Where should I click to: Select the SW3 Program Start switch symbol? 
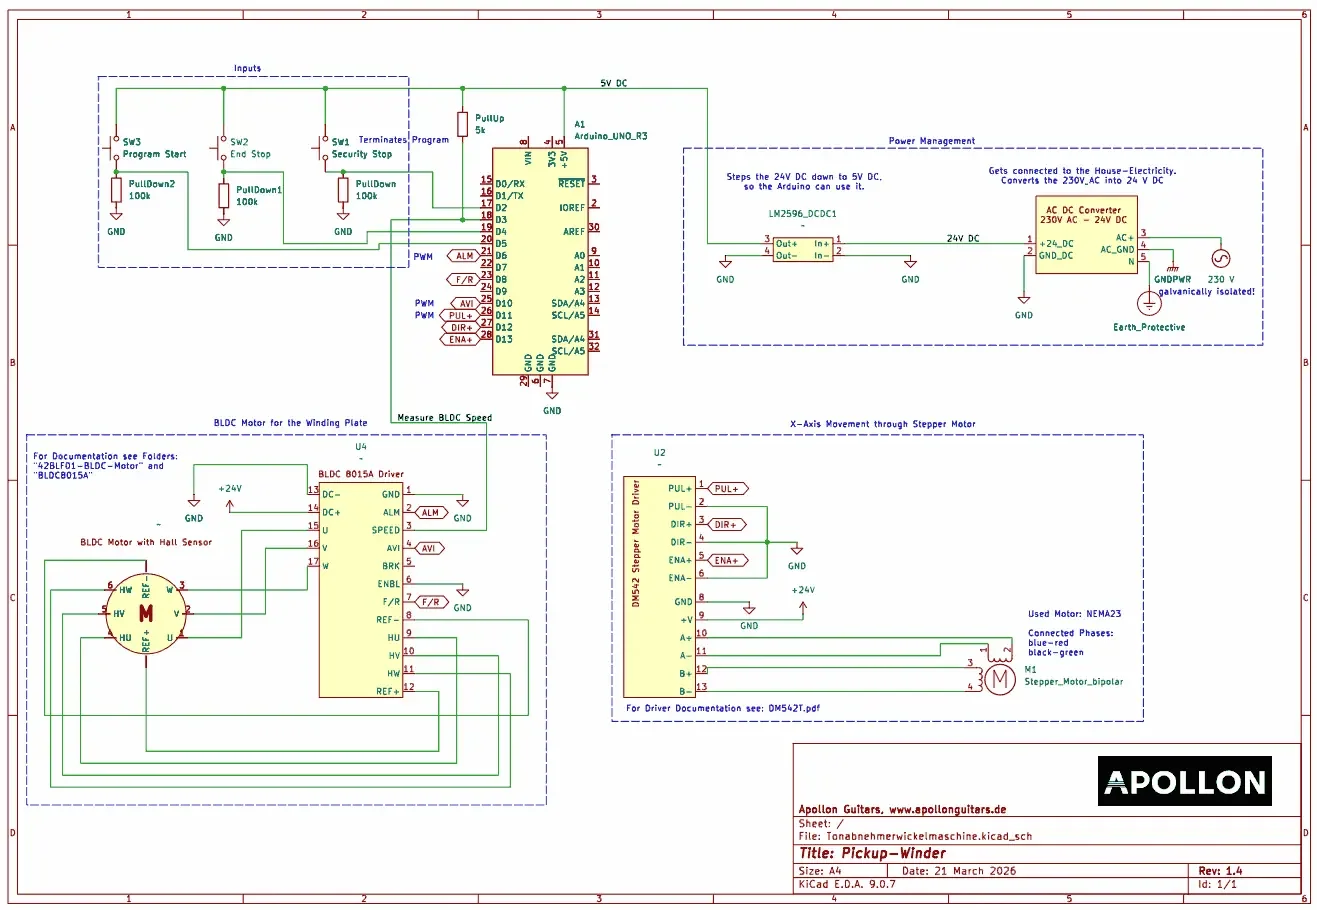click(114, 148)
